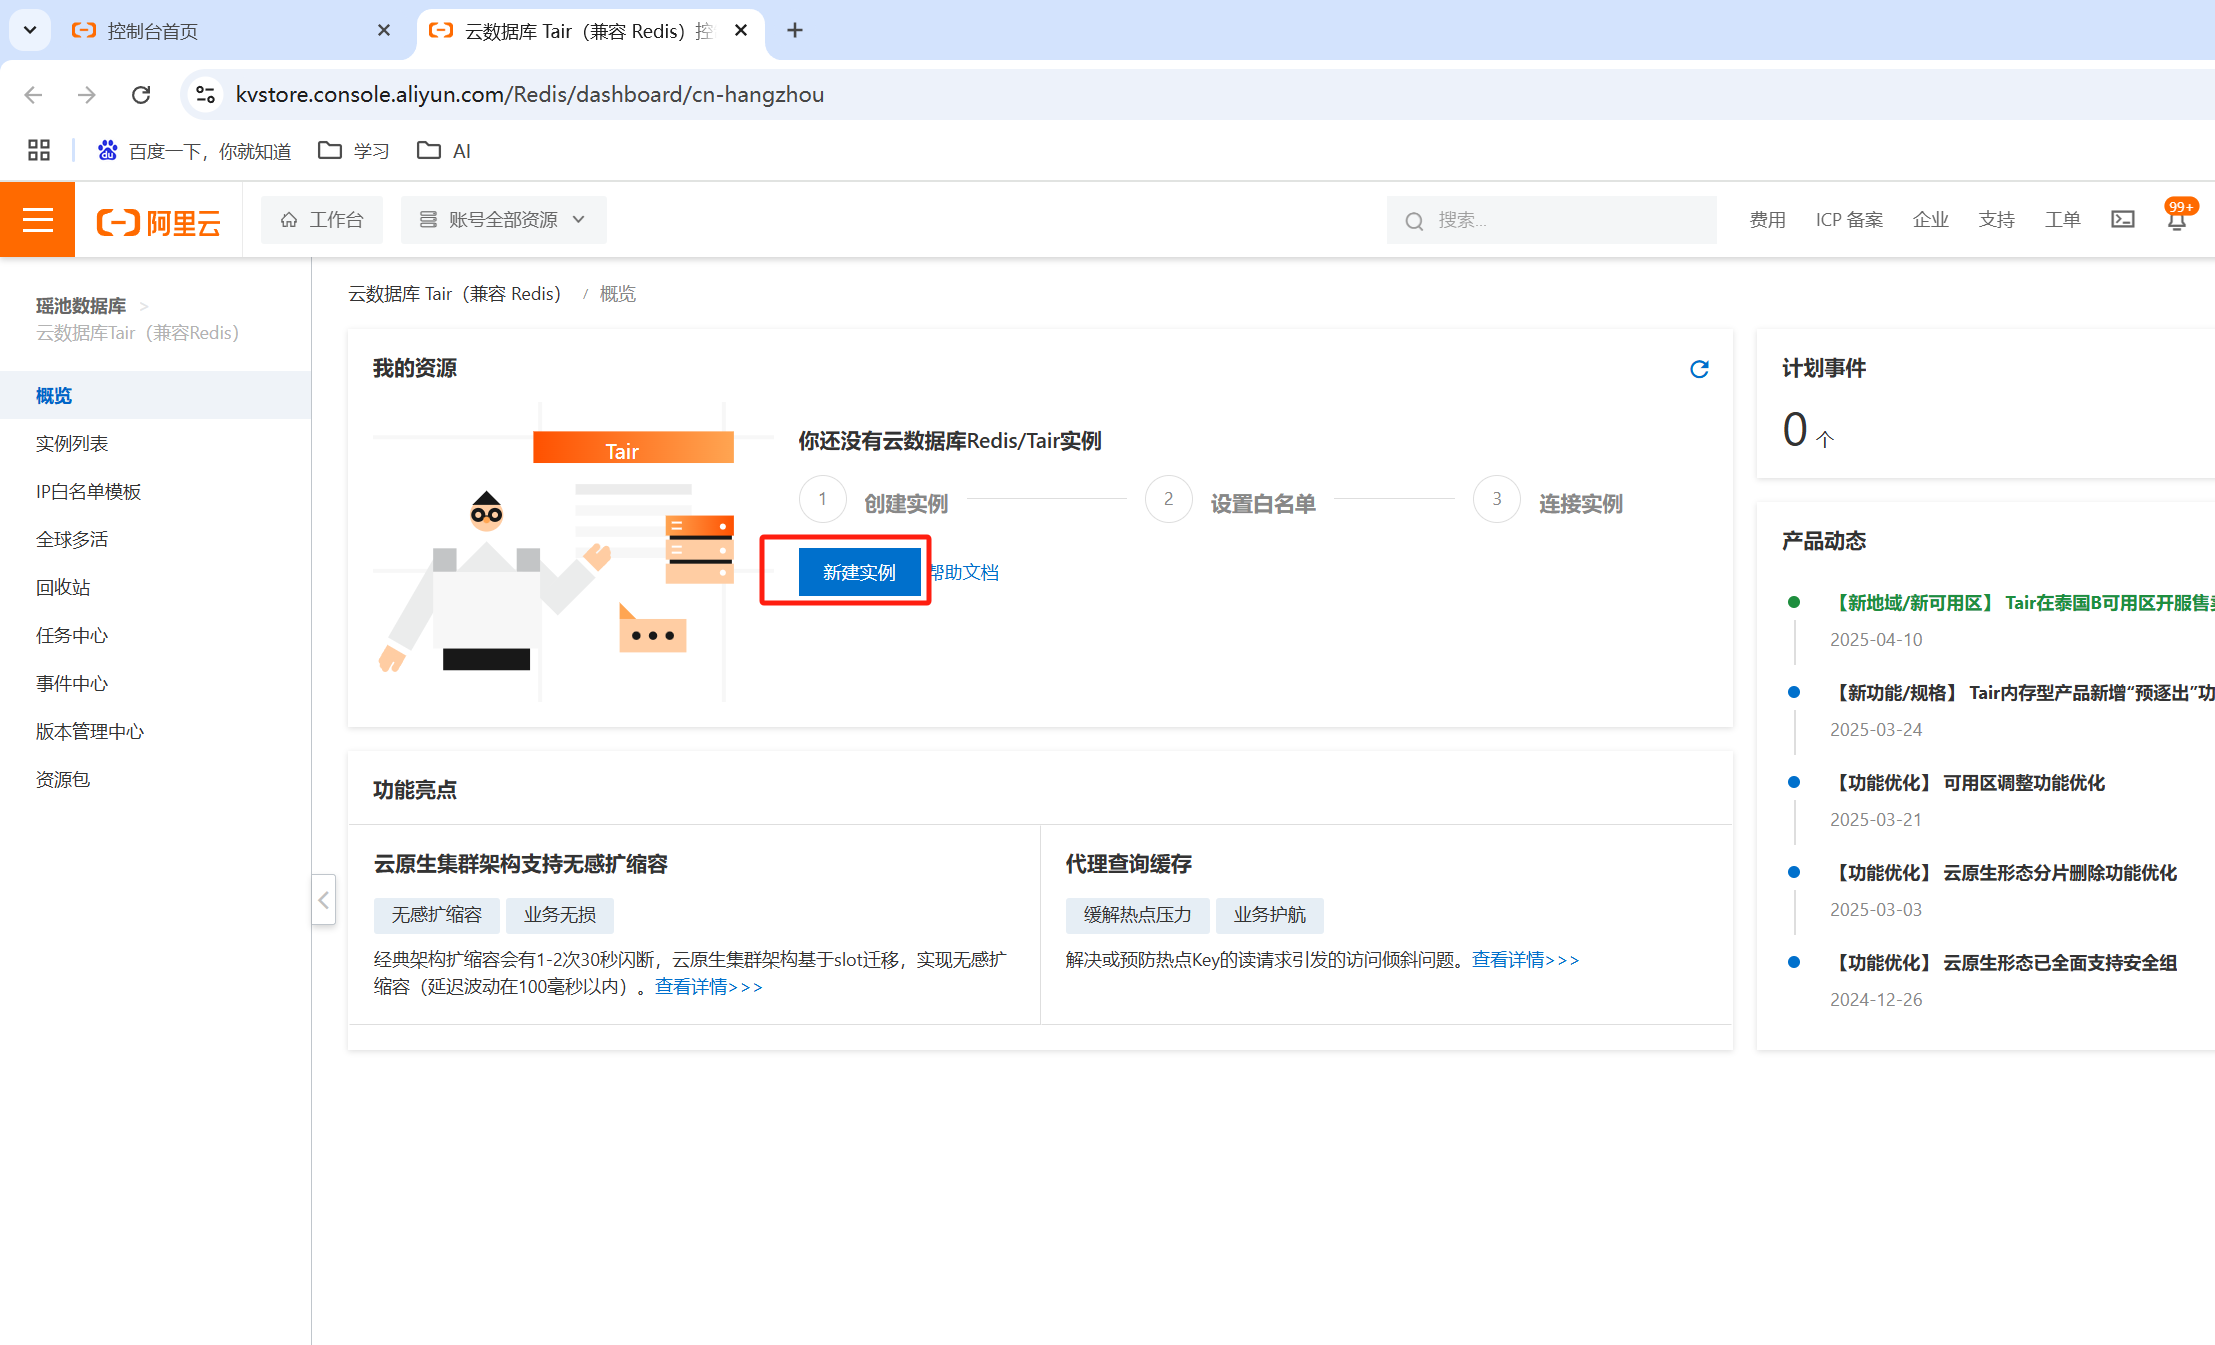Open the 学习 bookmark folder
Screen dimensions: 2215x1345
[x=354, y=151]
